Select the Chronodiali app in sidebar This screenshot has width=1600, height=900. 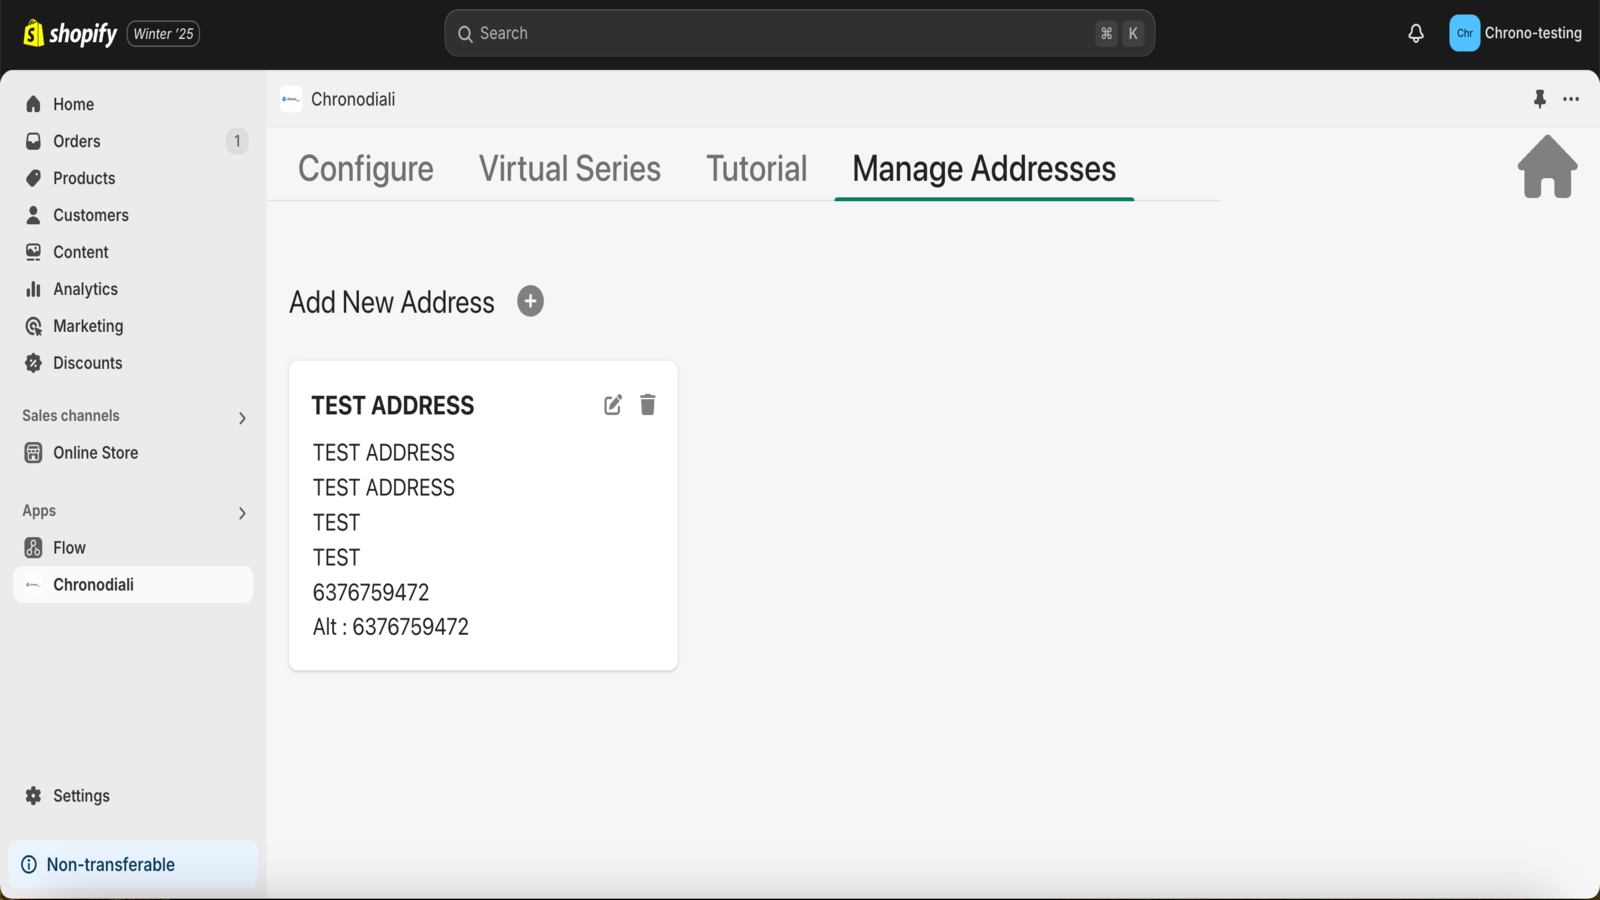pyautogui.click(x=95, y=584)
